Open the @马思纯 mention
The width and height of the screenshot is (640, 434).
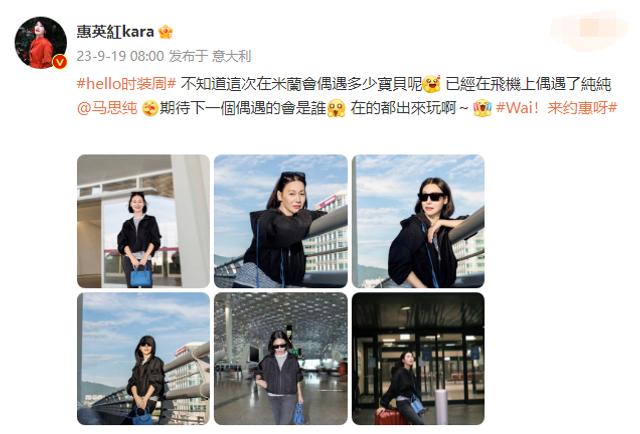click(x=107, y=108)
